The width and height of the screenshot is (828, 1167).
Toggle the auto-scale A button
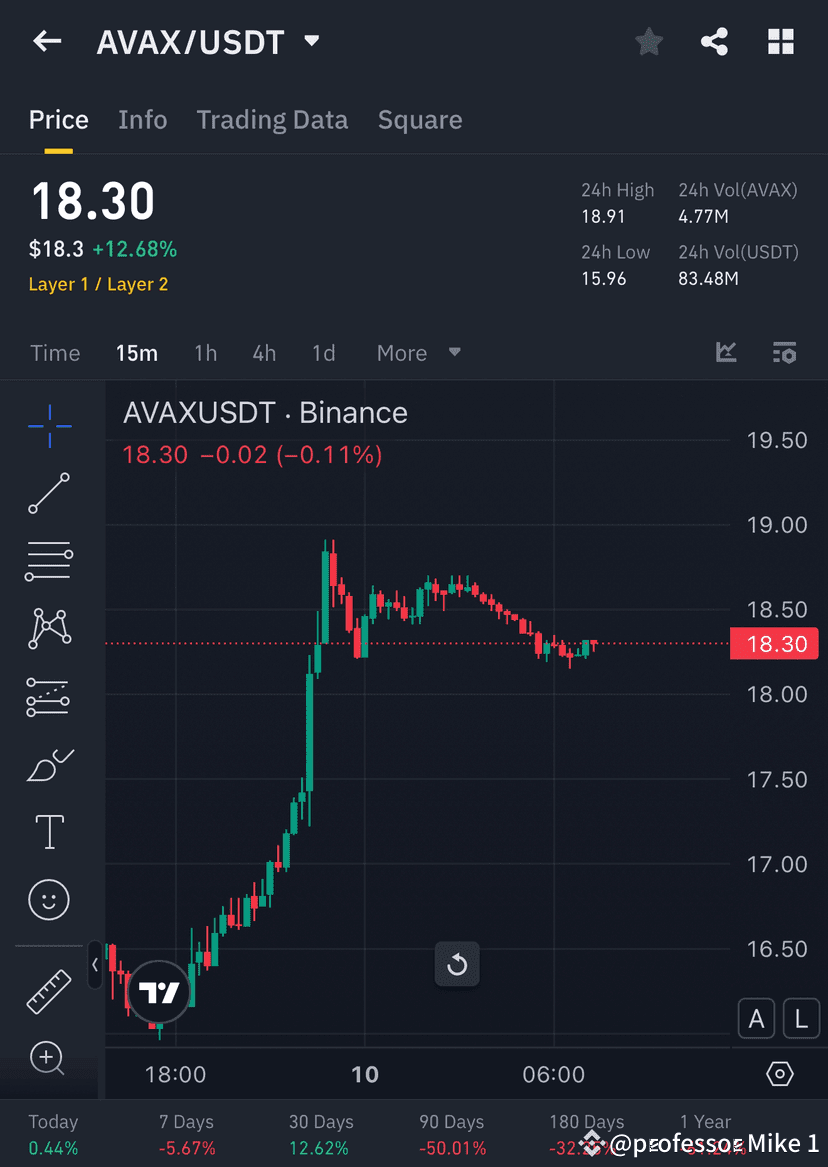756,1018
